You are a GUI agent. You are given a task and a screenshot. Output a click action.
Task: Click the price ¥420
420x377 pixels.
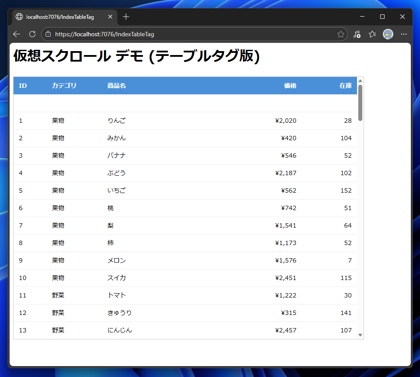pos(288,138)
